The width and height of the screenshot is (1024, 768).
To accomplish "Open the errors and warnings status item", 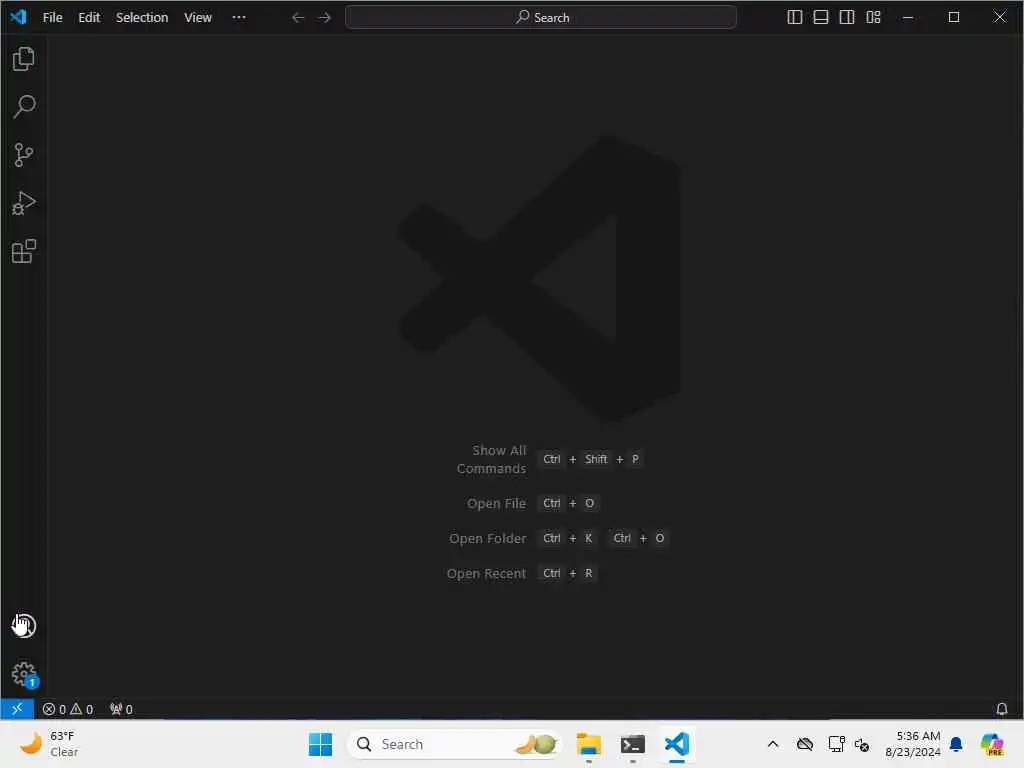I will 68,709.
